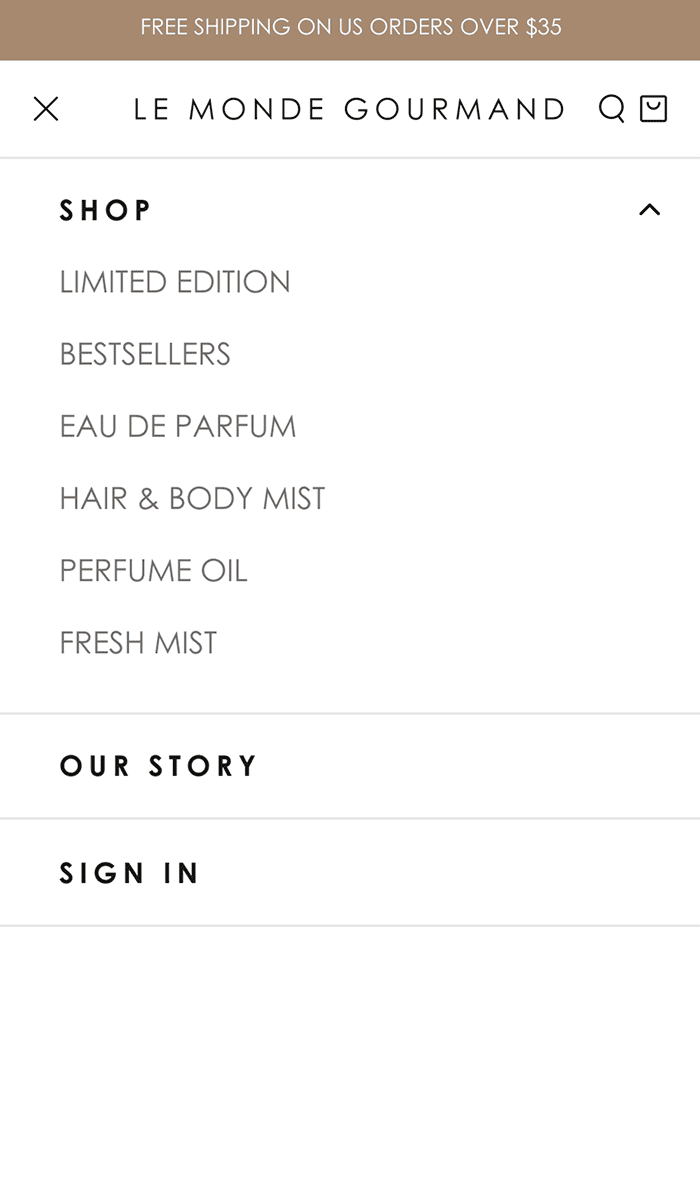Open the search magnifier icon
This screenshot has height=1200, width=700.
[611, 108]
